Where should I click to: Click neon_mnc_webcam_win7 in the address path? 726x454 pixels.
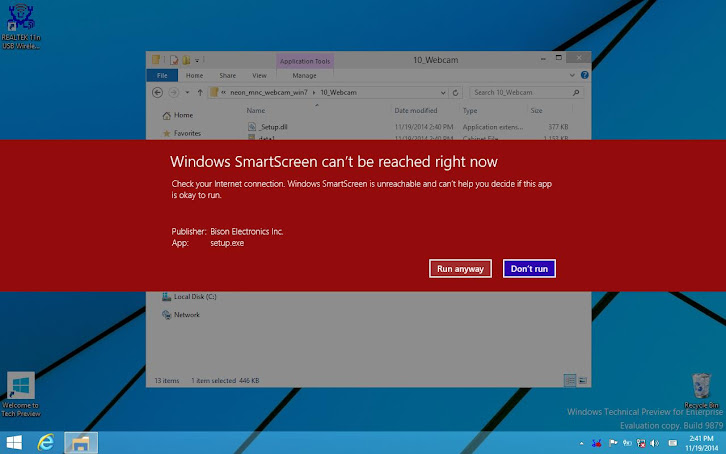click(x=269, y=93)
